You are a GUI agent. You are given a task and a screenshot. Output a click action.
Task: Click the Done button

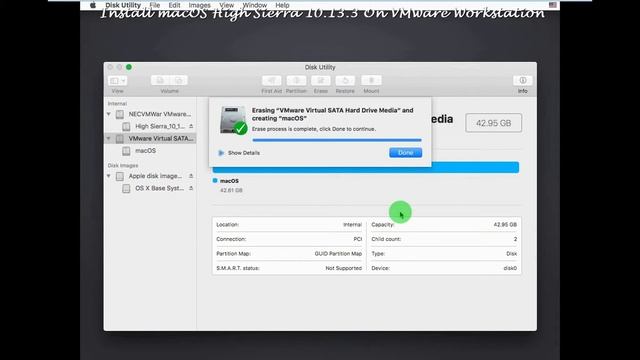click(405, 153)
